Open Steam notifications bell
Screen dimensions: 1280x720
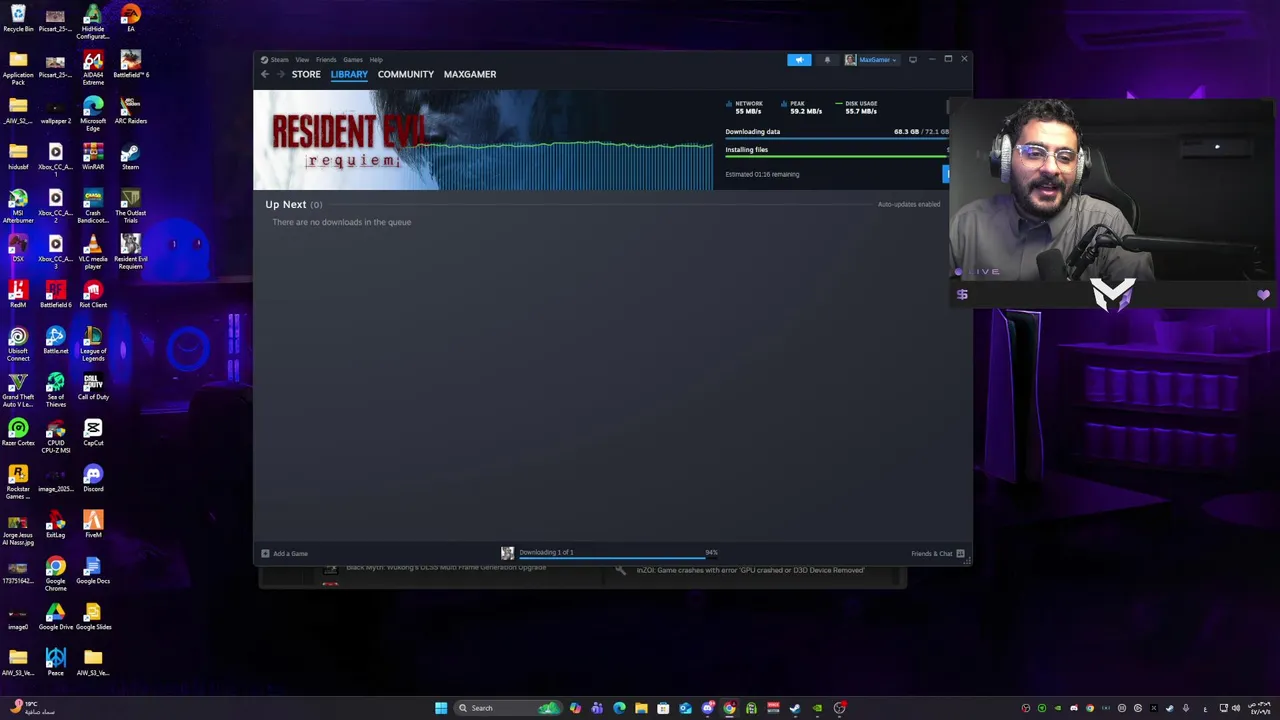[827, 60]
